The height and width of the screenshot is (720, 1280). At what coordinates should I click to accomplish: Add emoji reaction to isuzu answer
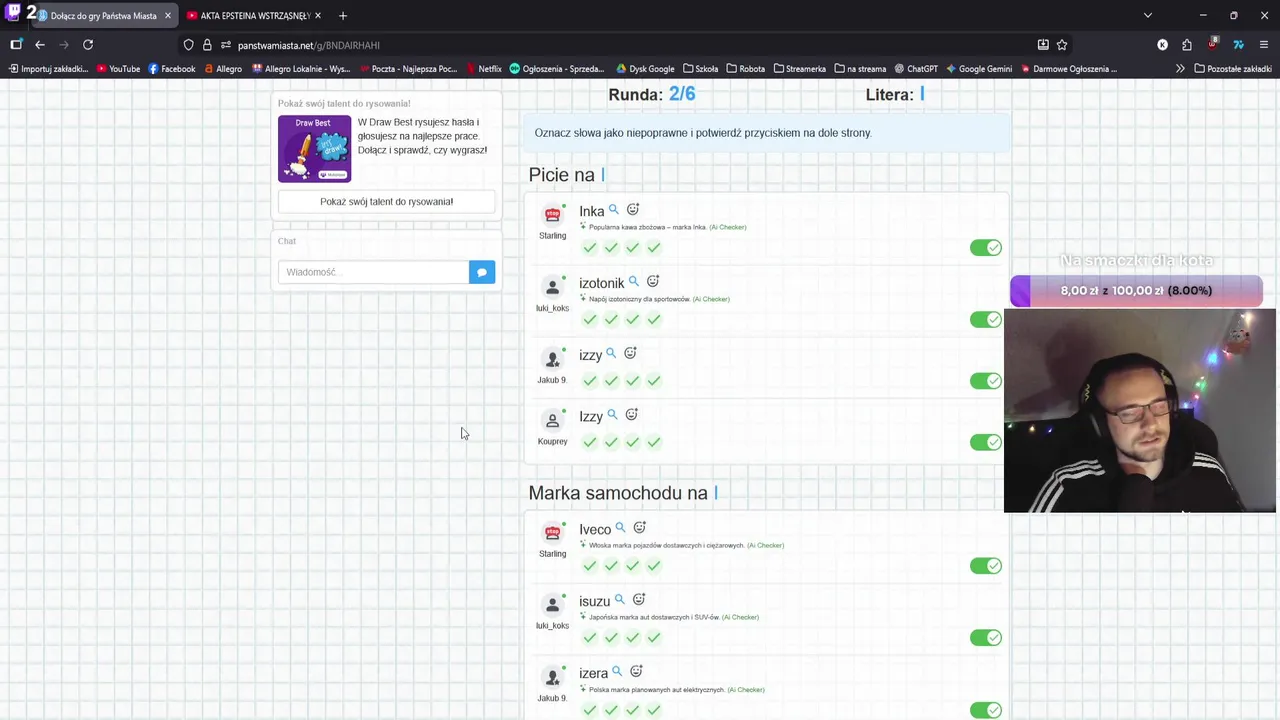(639, 600)
